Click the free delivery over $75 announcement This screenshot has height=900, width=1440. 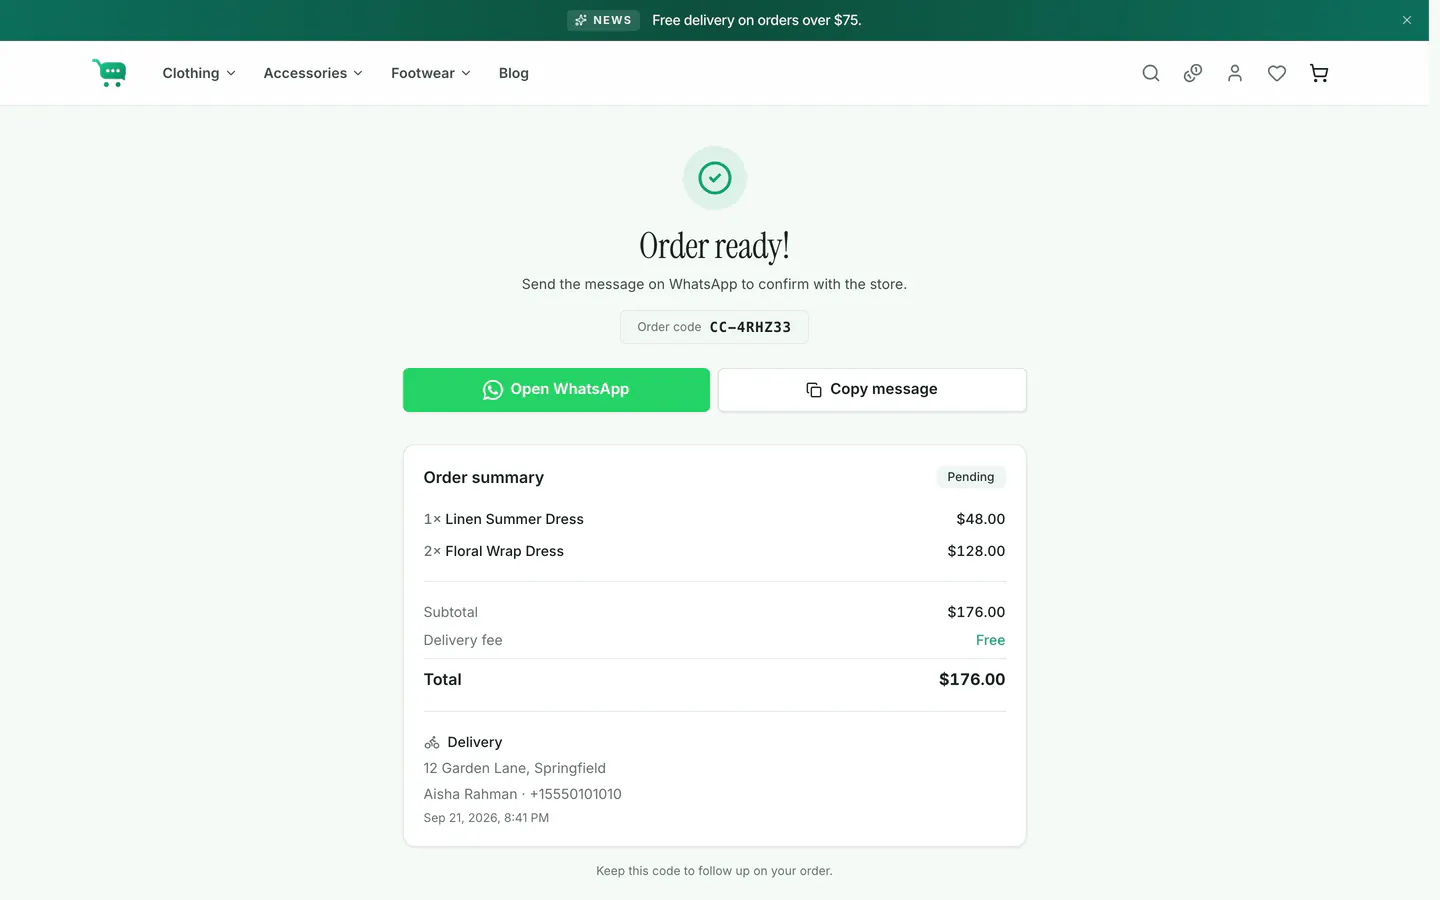756,20
